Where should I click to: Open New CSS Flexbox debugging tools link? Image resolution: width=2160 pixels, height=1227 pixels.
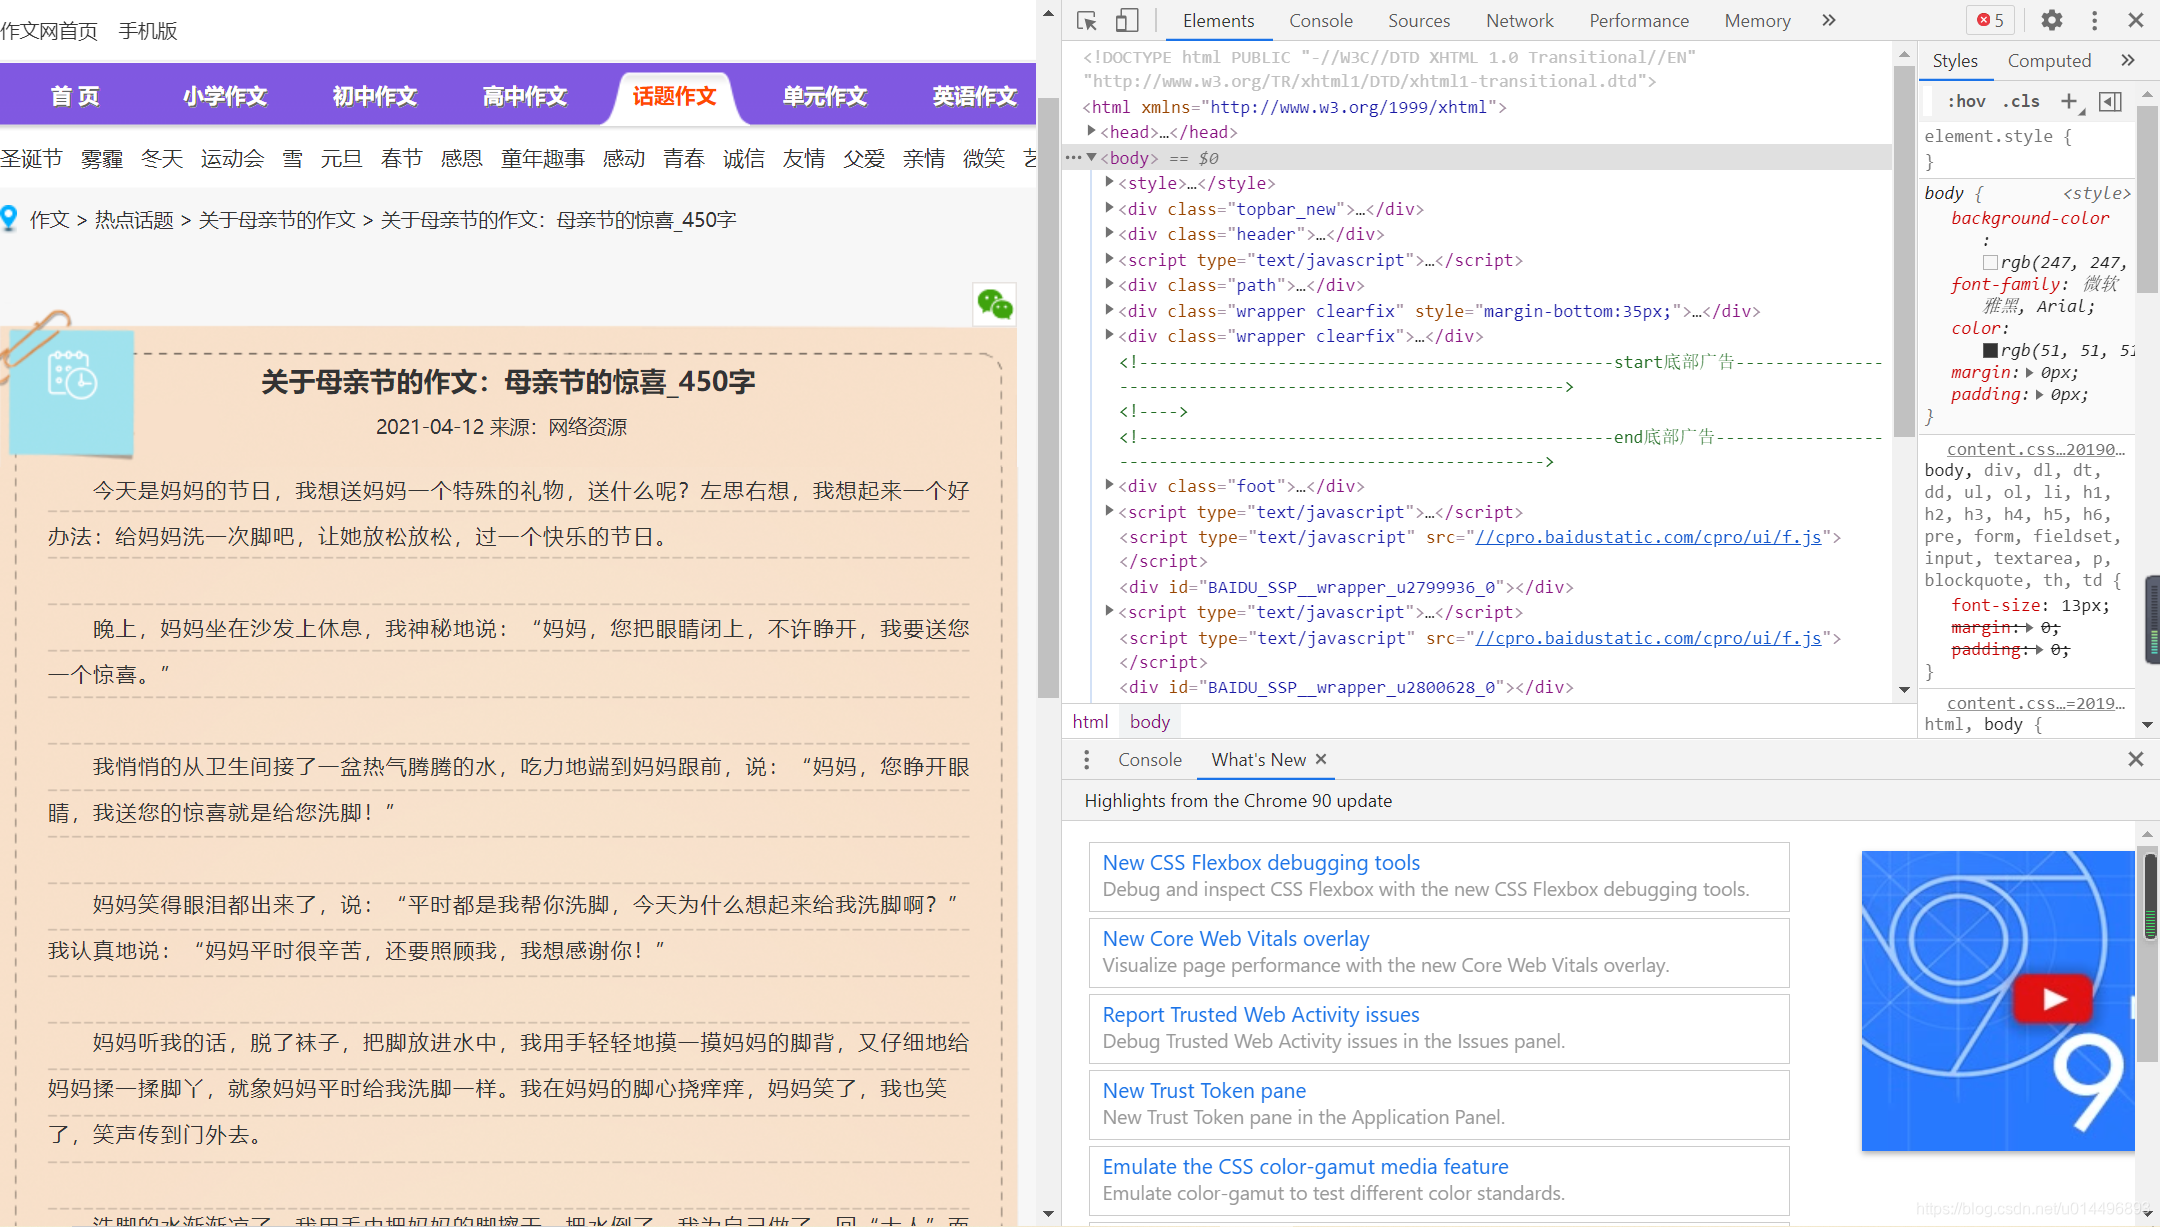click(1258, 862)
